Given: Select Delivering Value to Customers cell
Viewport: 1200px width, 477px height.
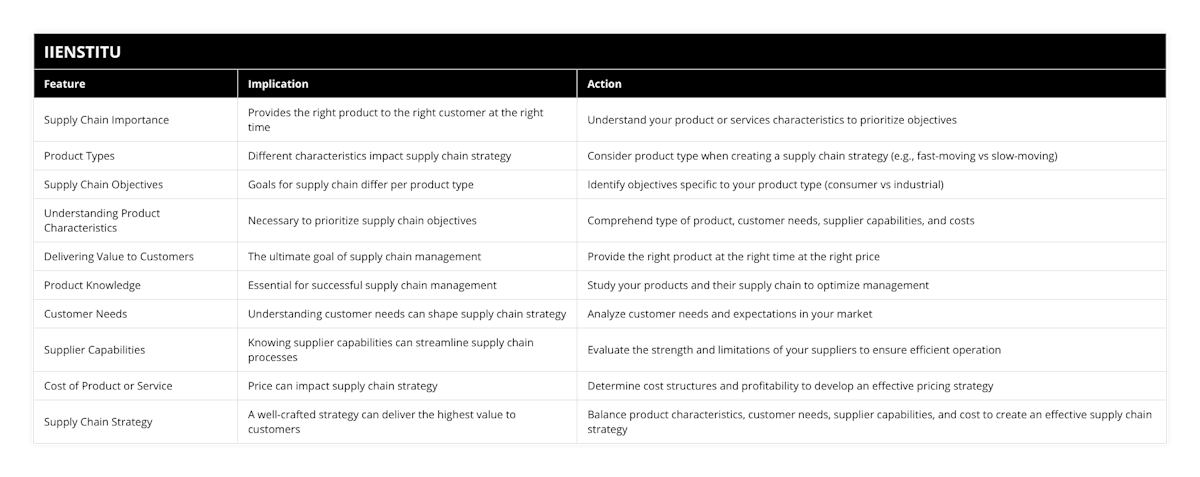Looking at the screenshot, I should pyautogui.click(x=118, y=257).
